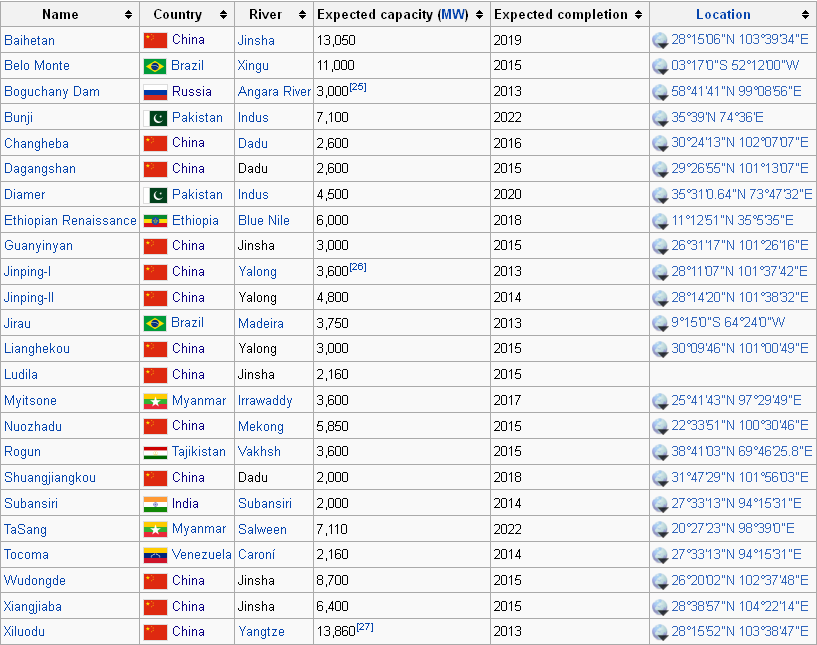Image resolution: width=817 pixels, height=645 pixels.
Task: Click the Russia flag icon
Action: (x=154, y=91)
